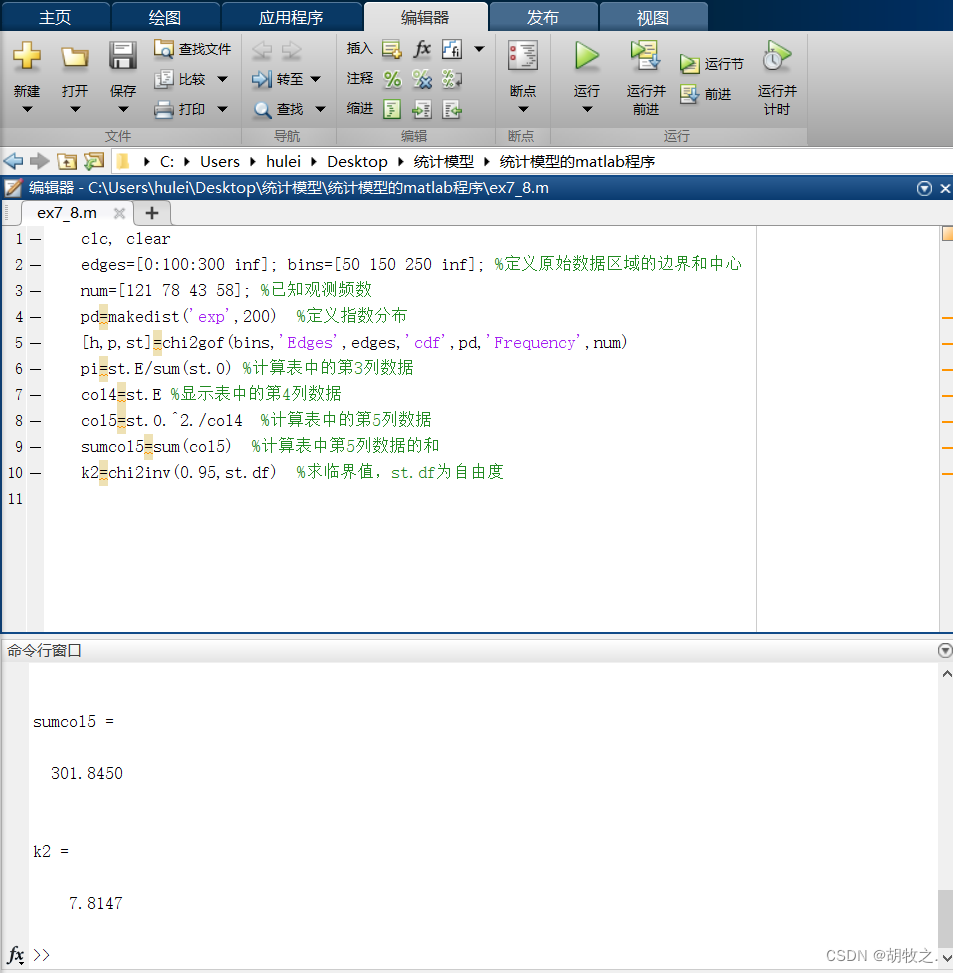
Task: Click the wrap comments icon in 注释 row
Action: click(452, 79)
